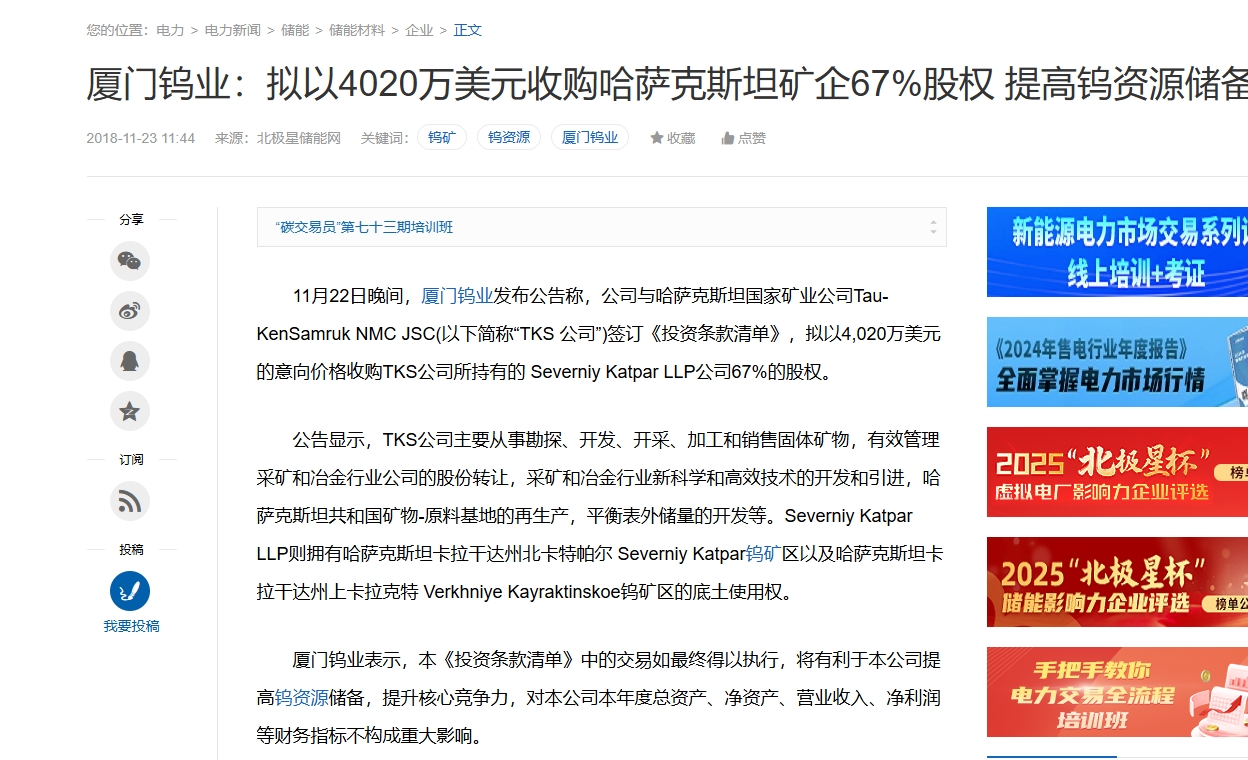Open RSS subscribe icon
Viewport: 1248px width, 760px height.
(x=130, y=502)
